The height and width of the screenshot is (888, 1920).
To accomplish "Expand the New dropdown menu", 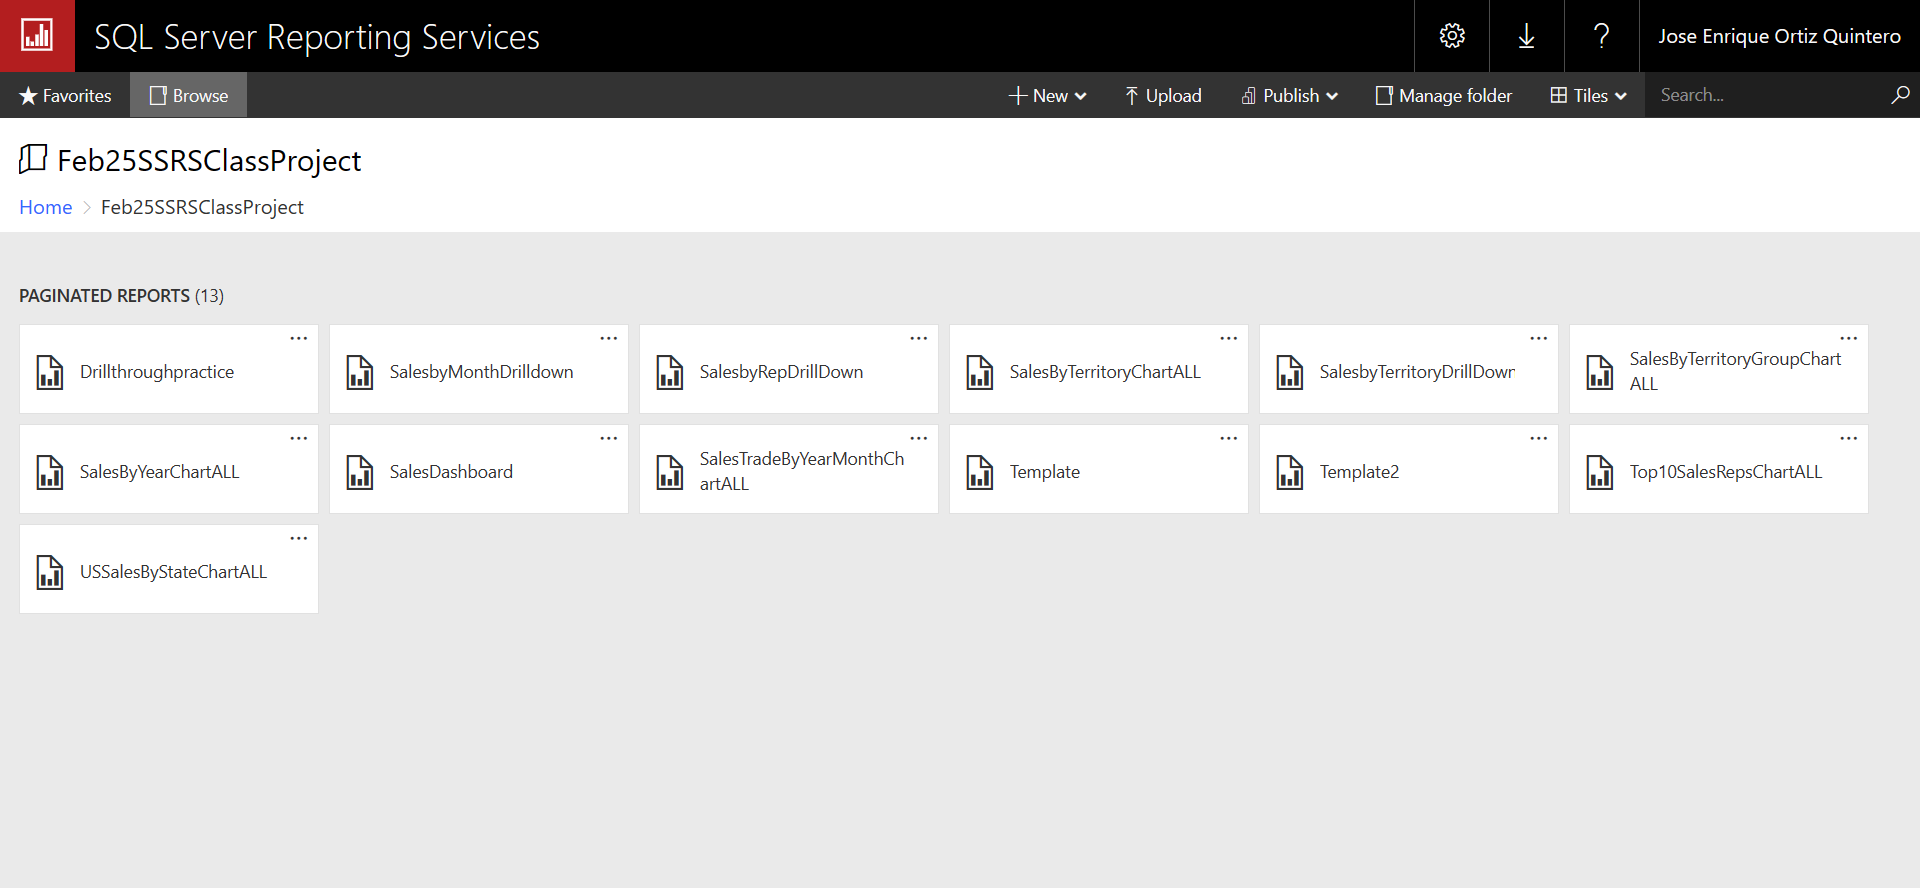I will click(1047, 95).
